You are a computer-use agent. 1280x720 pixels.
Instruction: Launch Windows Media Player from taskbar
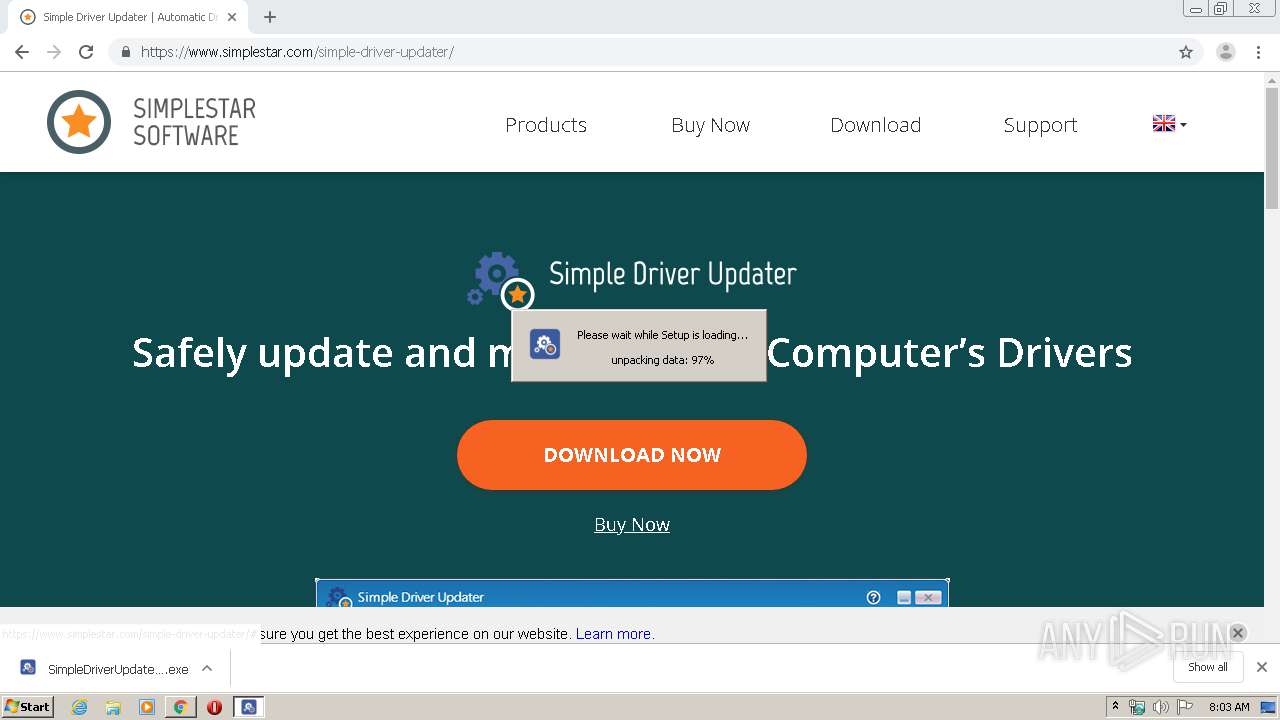pyautogui.click(x=147, y=707)
